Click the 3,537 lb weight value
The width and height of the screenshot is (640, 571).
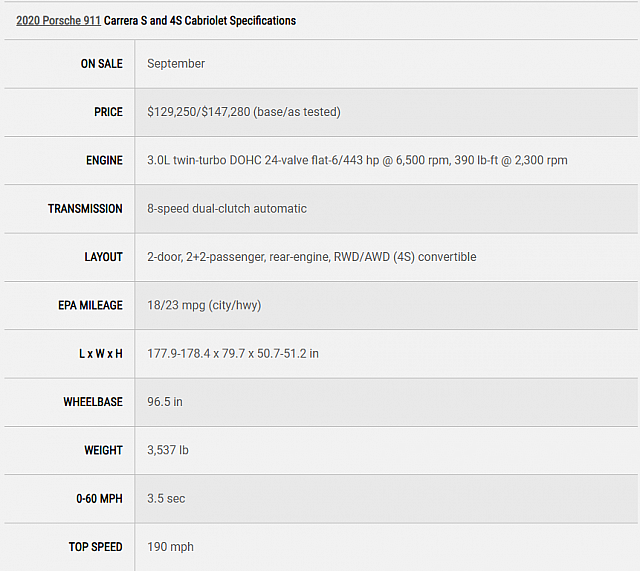click(x=168, y=450)
